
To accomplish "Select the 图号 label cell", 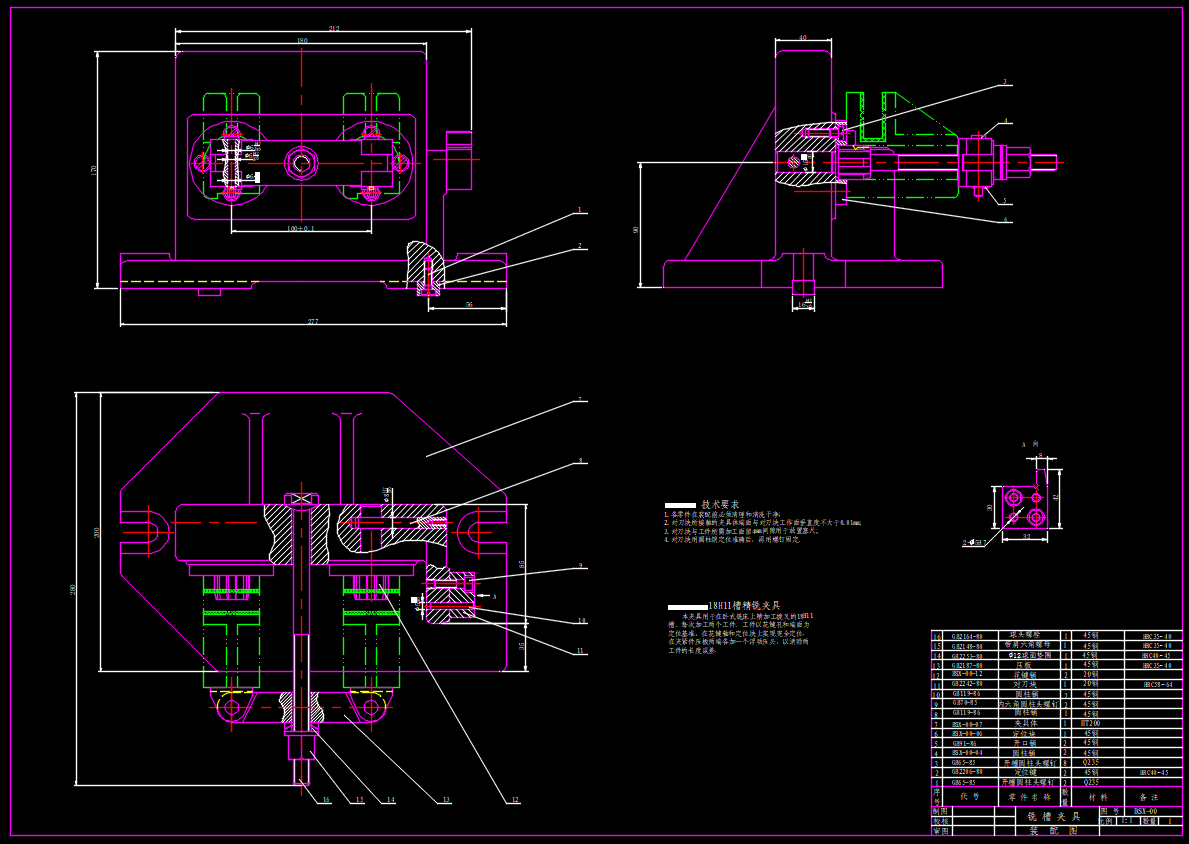I will [1111, 811].
